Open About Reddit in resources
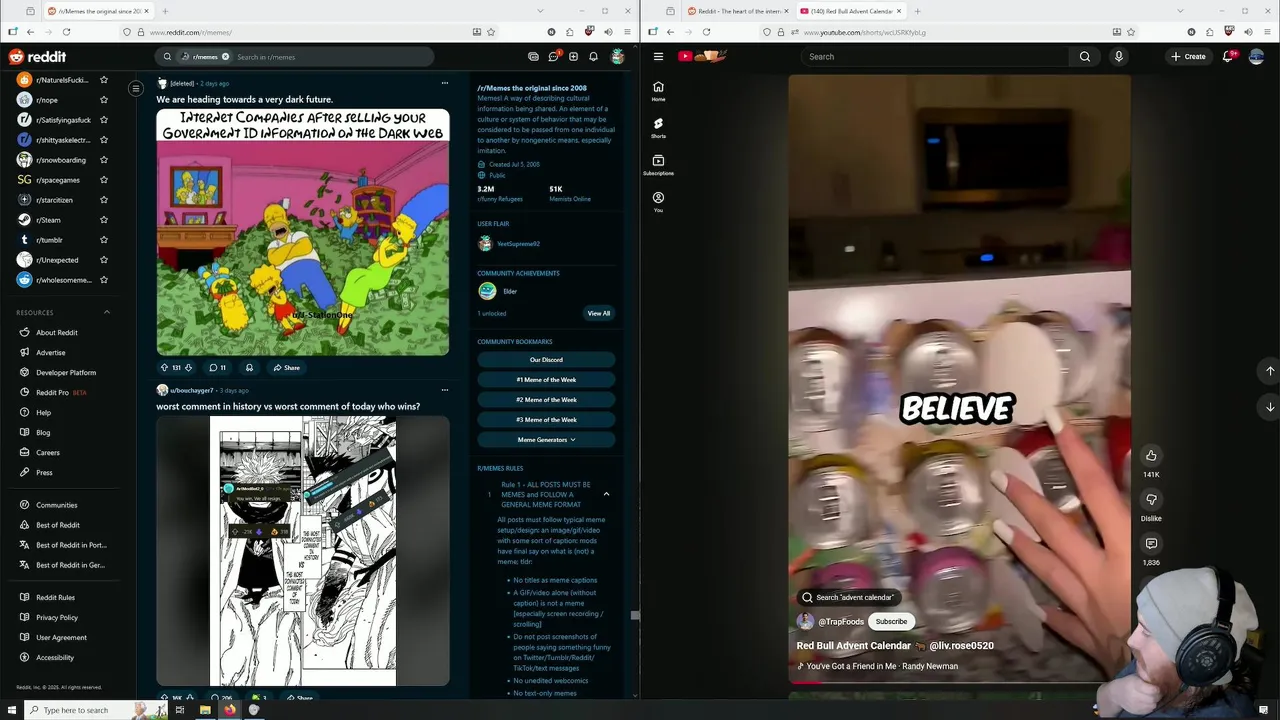The height and width of the screenshot is (720, 1280). tap(57, 333)
